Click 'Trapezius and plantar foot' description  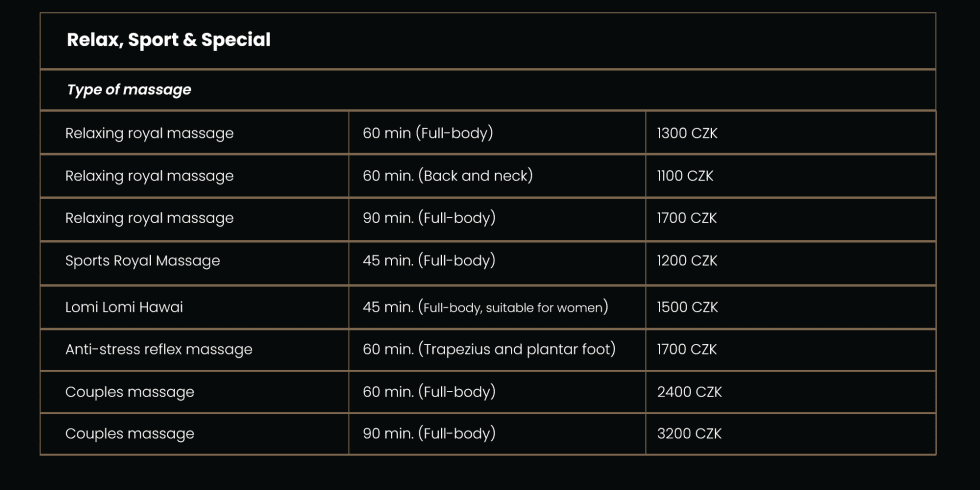(516, 349)
